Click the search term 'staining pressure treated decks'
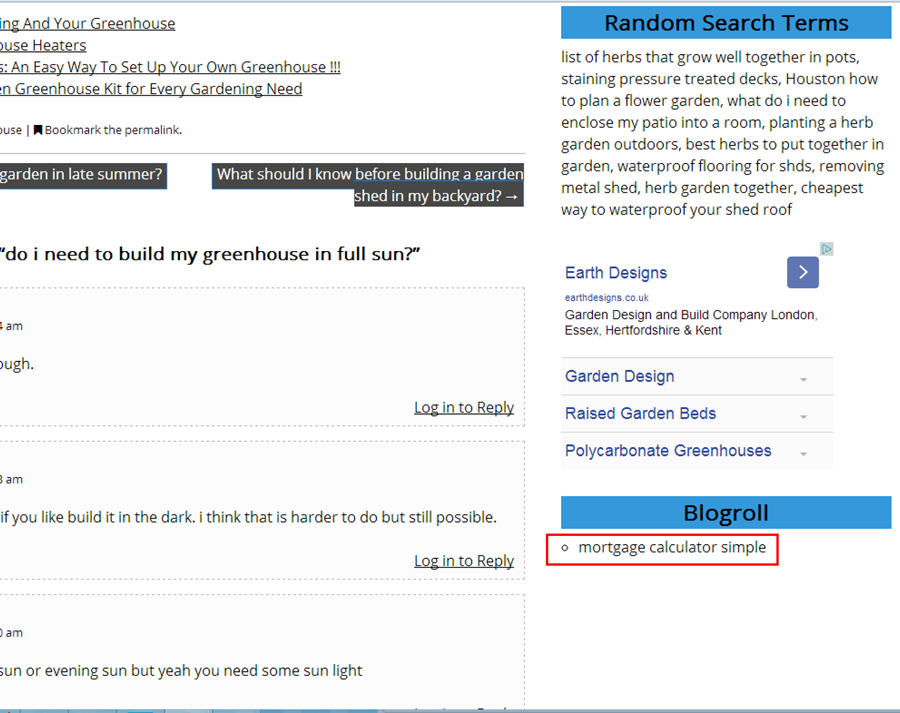The width and height of the screenshot is (900, 713). click(x=669, y=79)
